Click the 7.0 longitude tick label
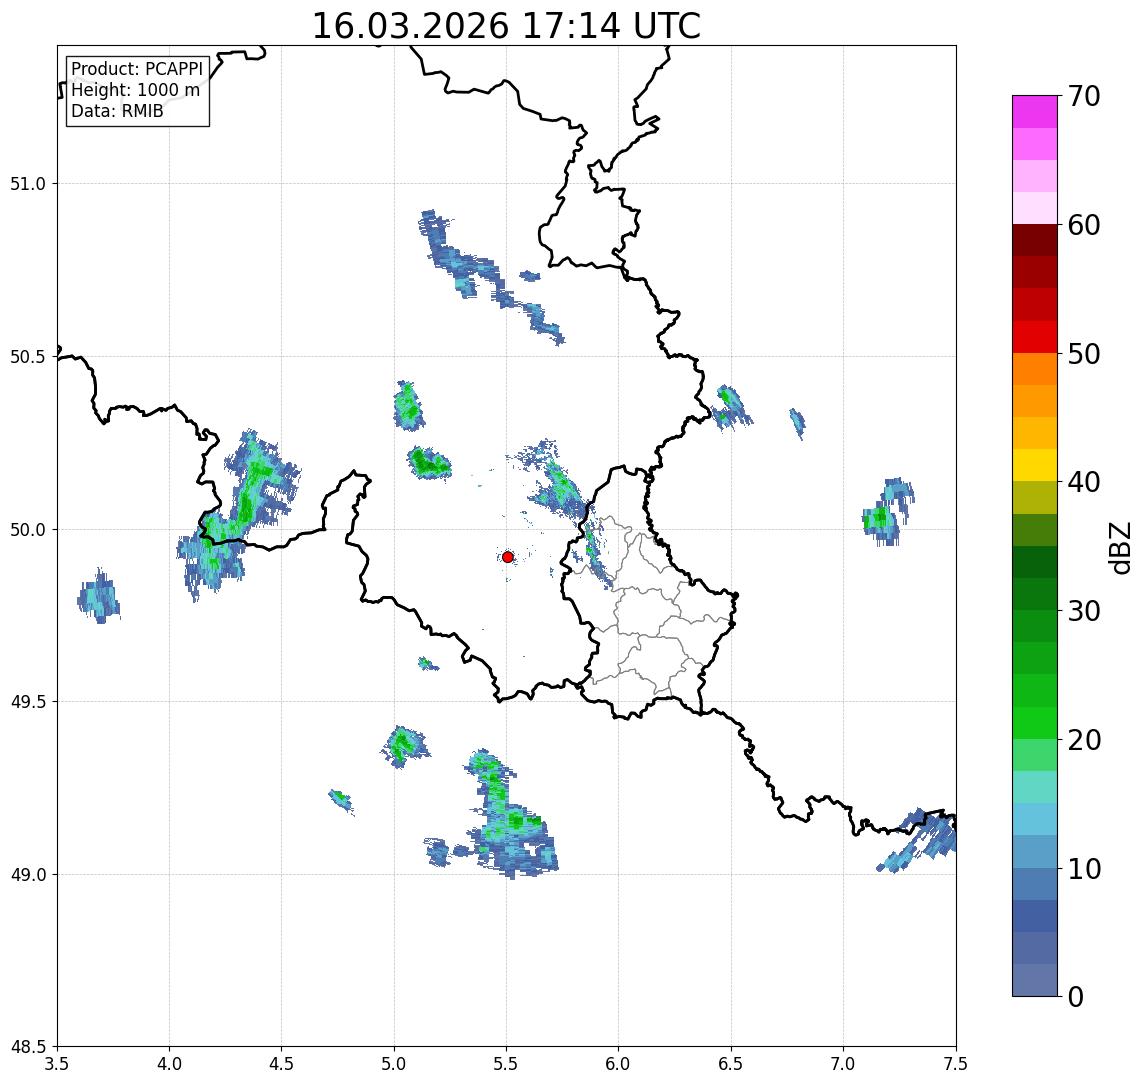This screenshot has height=1084, width=1145. 843,1064
